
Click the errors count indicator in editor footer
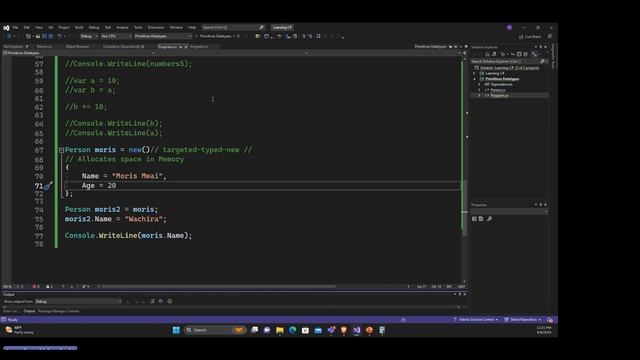(x=36, y=287)
